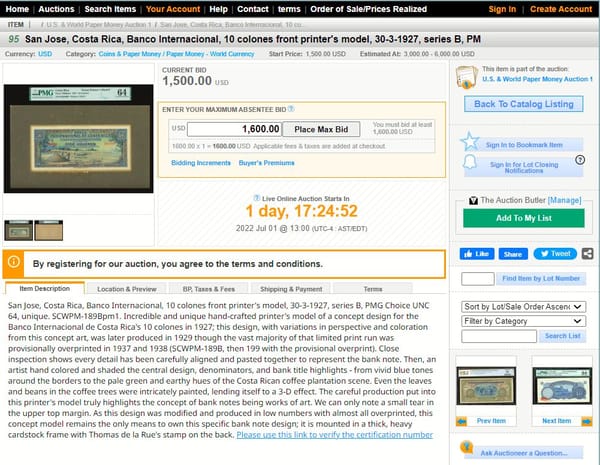Click the Find Item by Lot Number button

541,279
